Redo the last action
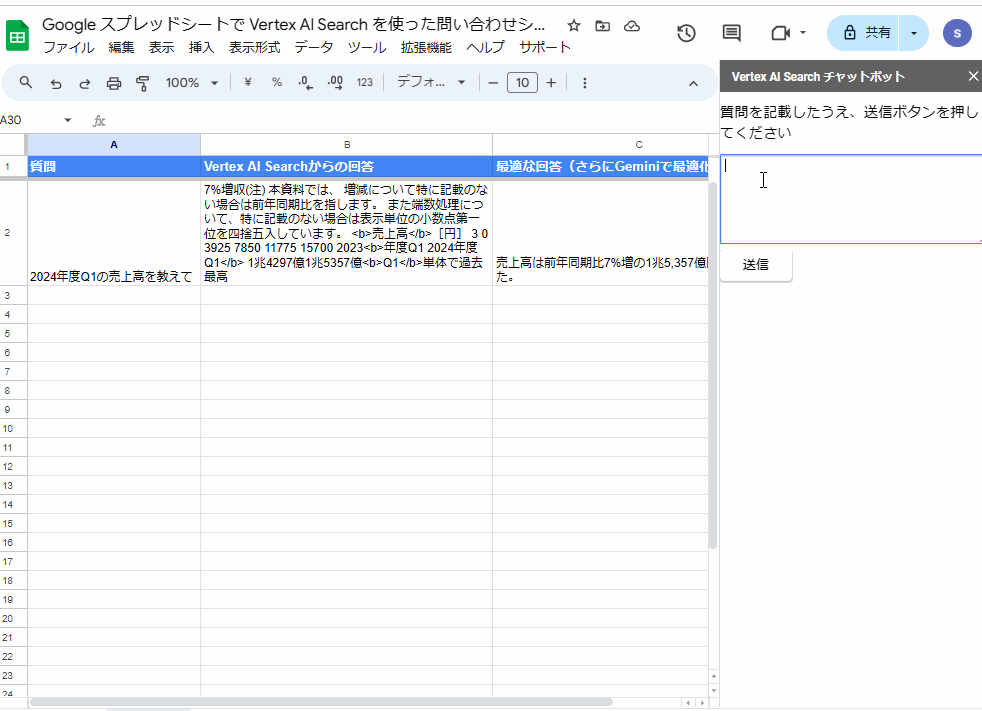Viewport: 982px width, 711px height. tap(85, 83)
